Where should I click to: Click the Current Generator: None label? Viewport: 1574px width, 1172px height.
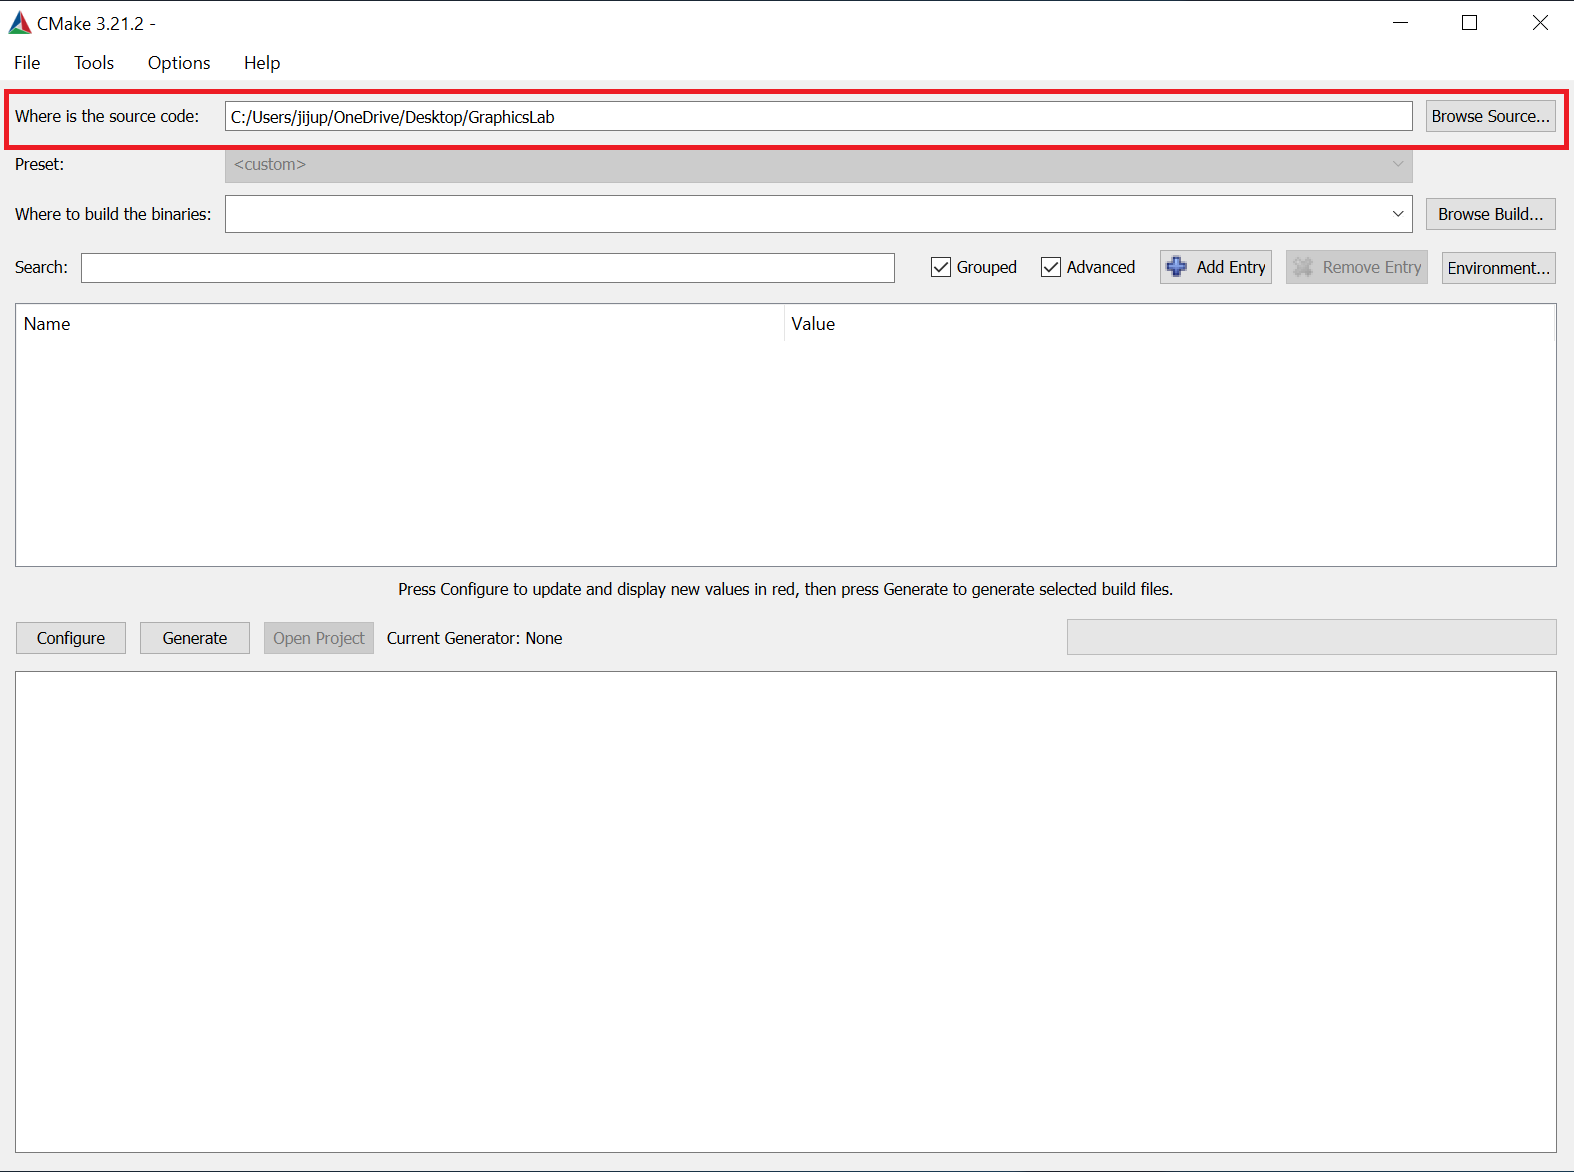(474, 638)
